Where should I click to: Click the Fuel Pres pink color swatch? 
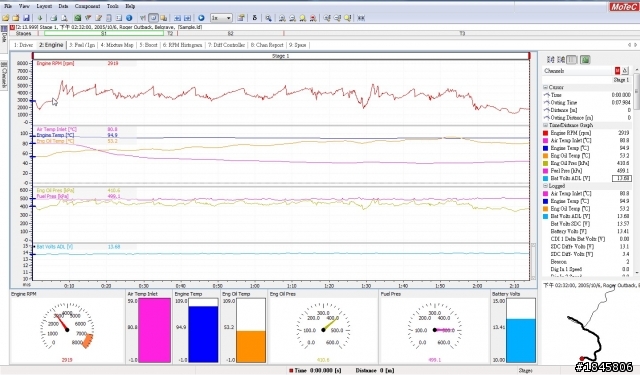pyautogui.click(x=545, y=171)
